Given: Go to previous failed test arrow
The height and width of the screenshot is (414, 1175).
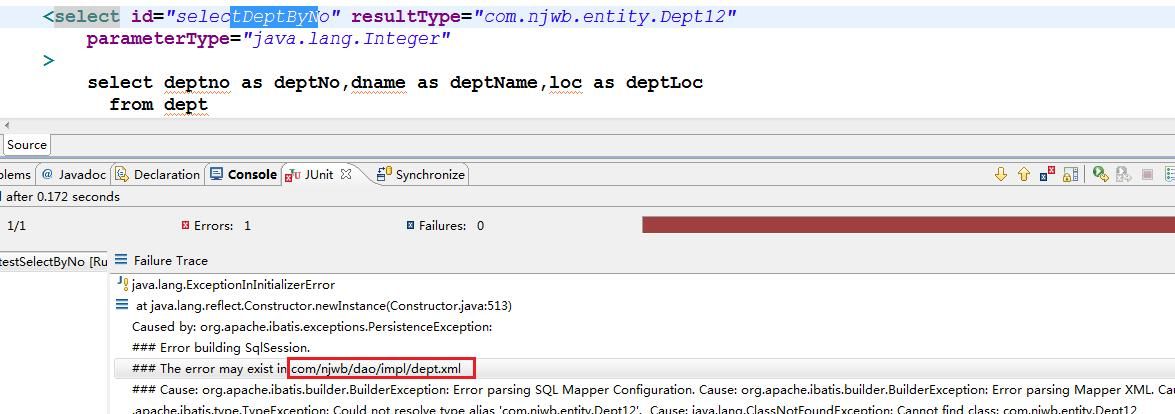Looking at the screenshot, I should pos(1023,174).
